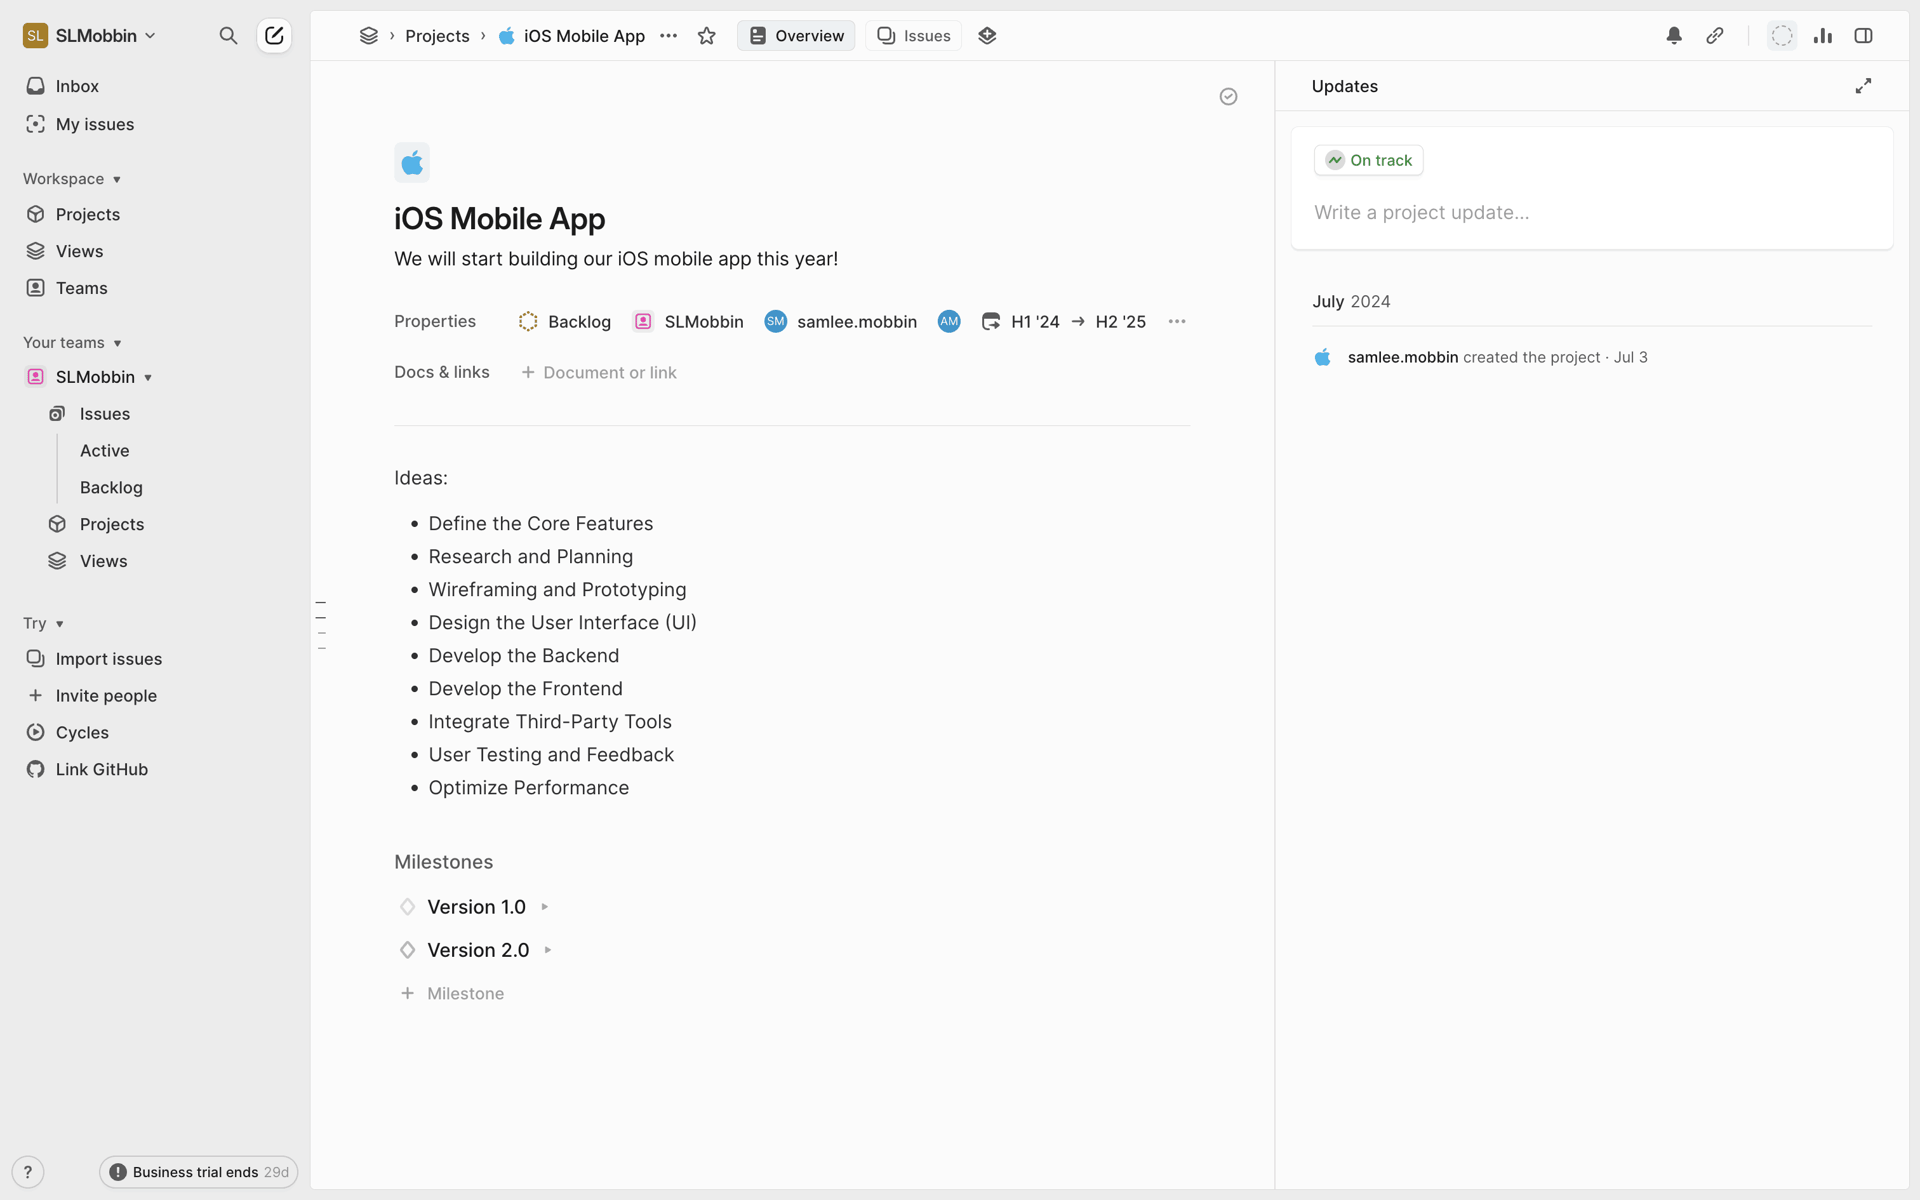Click the Version 2.0 diamond icon
Viewport: 1920px width, 1200px height.
pos(408,950)
